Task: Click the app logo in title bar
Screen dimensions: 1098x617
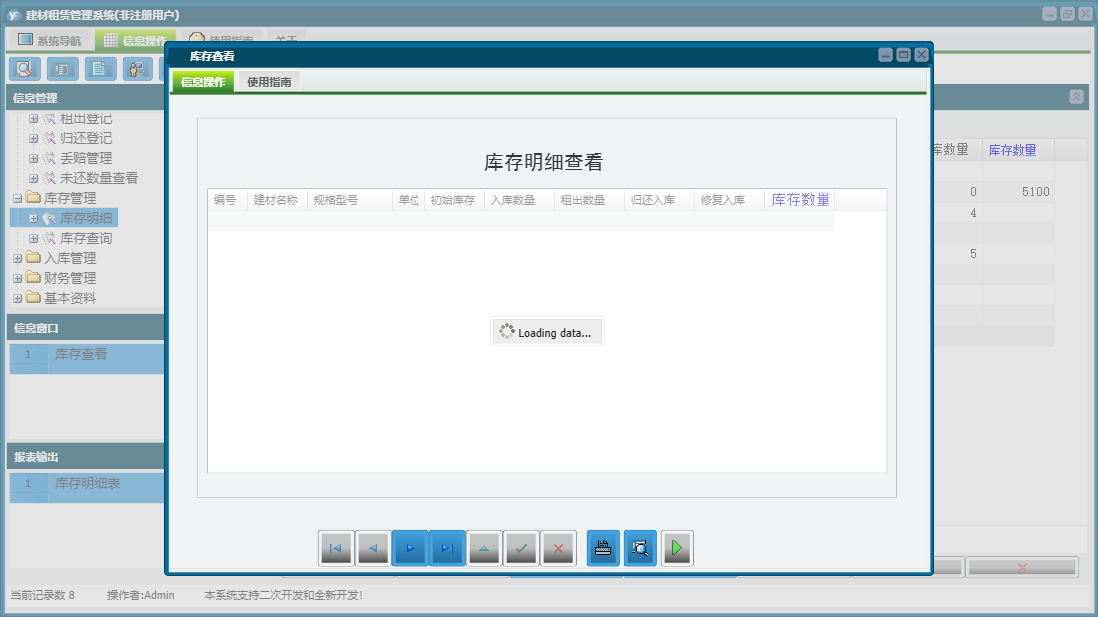Action: [x=13, y=15]
